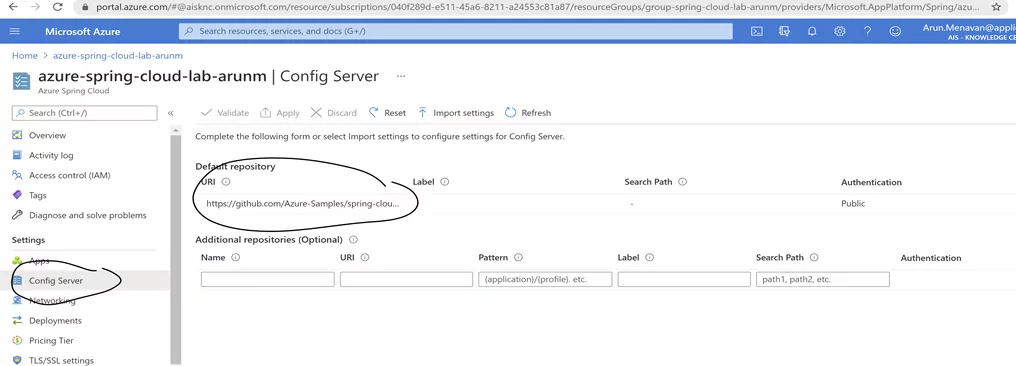Focus the global search resources box
The width and height of the screenshot is (1016, 366).
pos(456,31)
